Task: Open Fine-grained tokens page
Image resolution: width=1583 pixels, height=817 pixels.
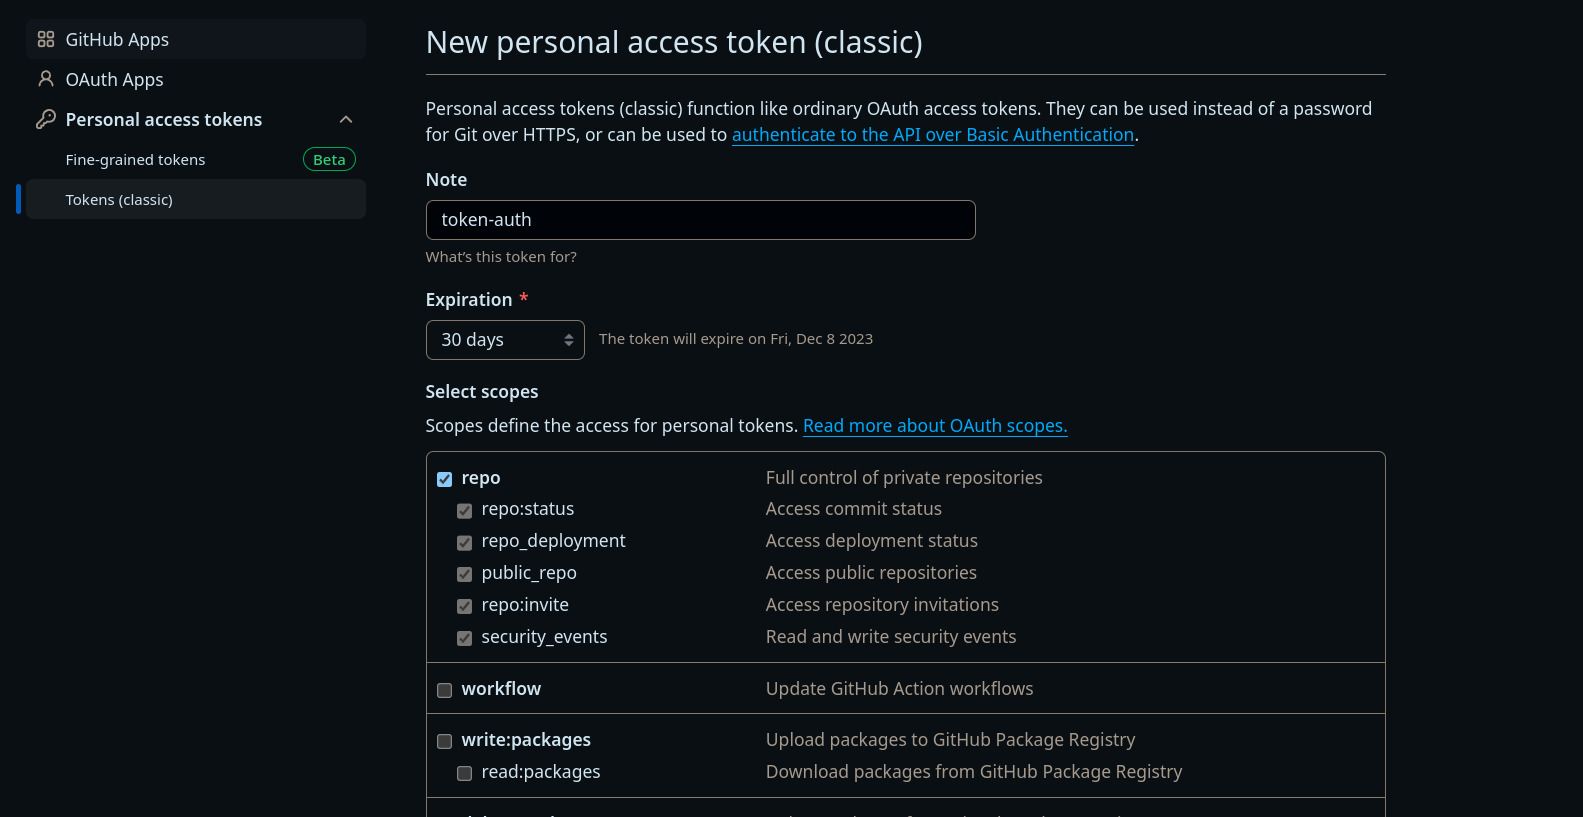Action: (135, 160)
